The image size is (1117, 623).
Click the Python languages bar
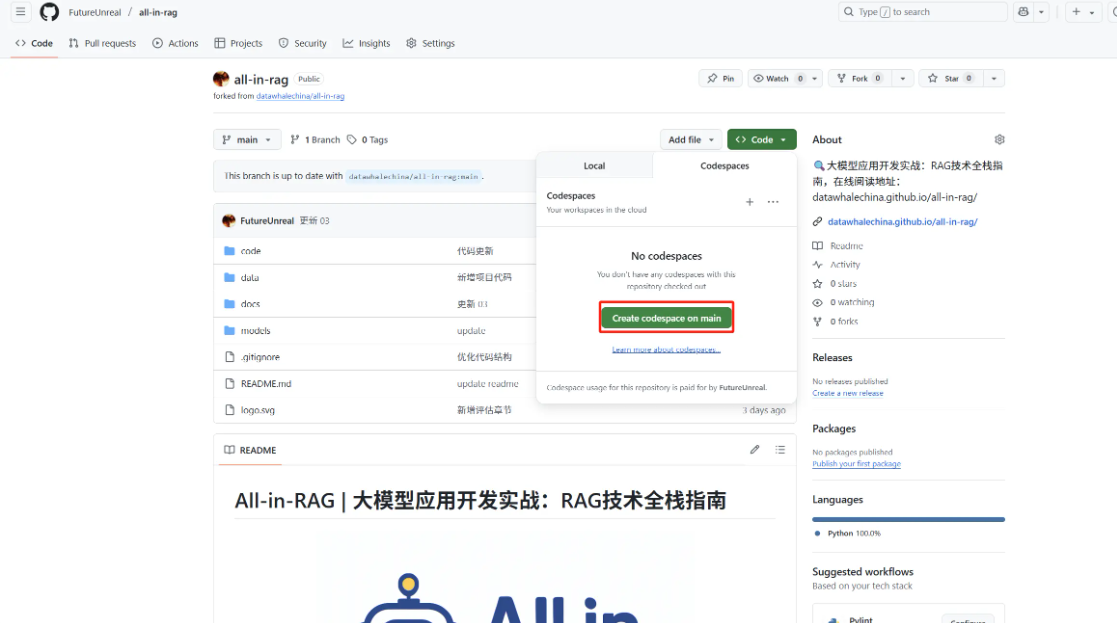pos(908,519)
